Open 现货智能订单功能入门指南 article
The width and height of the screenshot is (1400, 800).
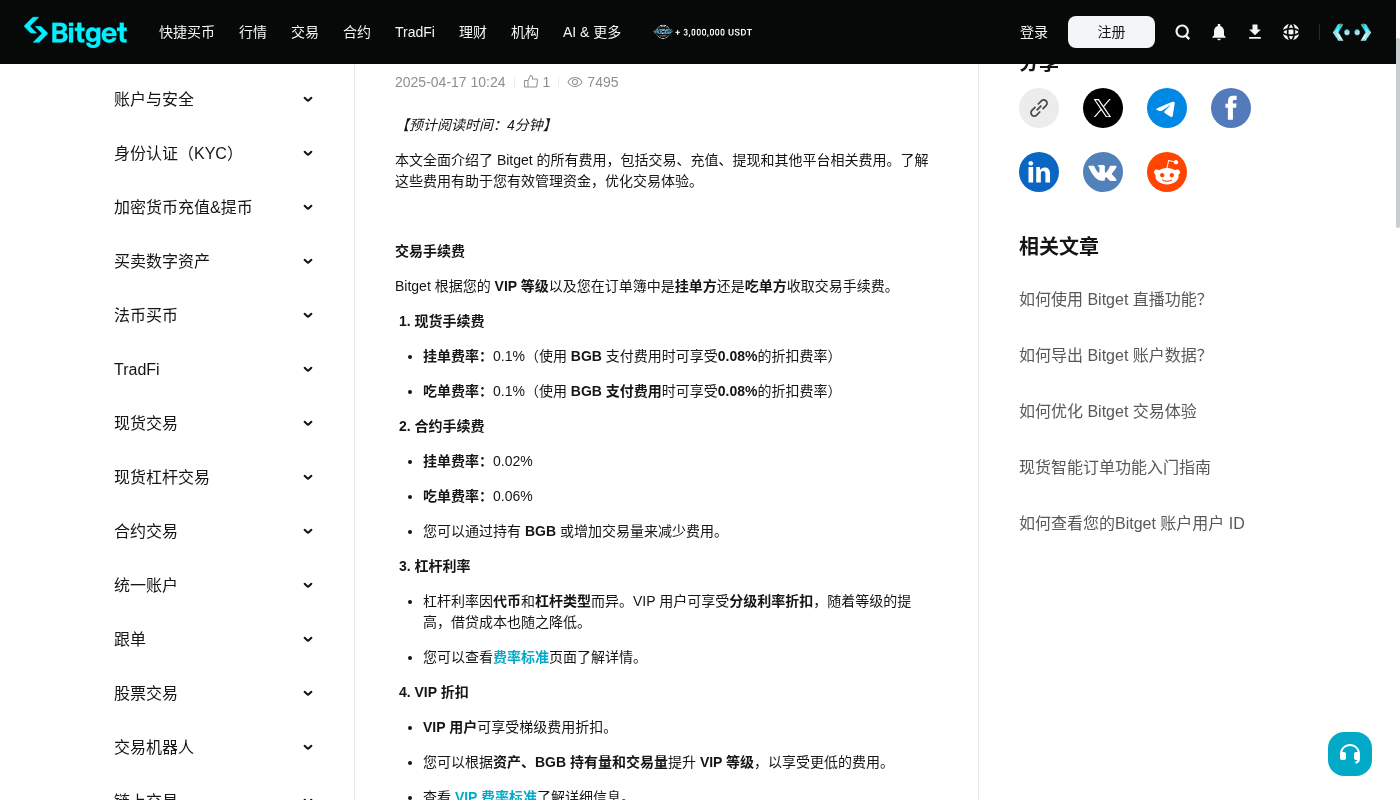1115,467
